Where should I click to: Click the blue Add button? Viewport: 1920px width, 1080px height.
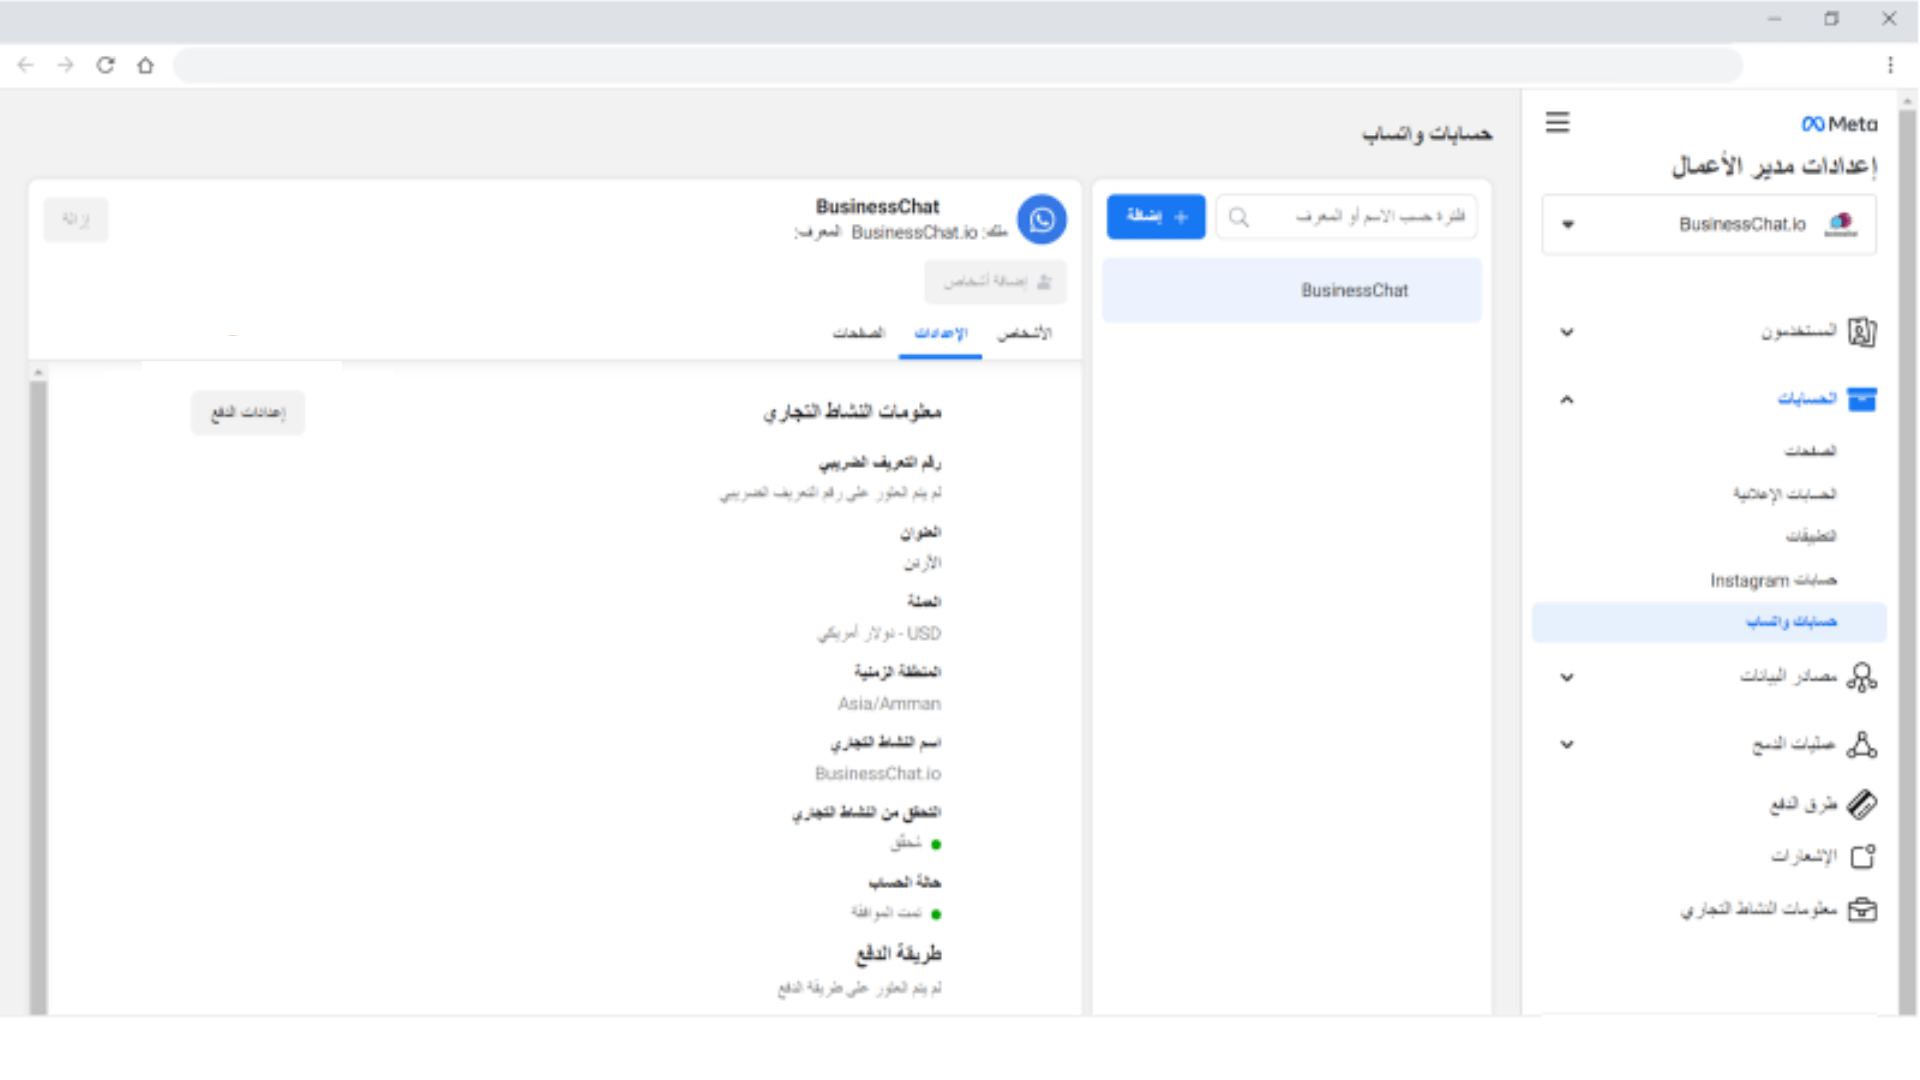1155,217
